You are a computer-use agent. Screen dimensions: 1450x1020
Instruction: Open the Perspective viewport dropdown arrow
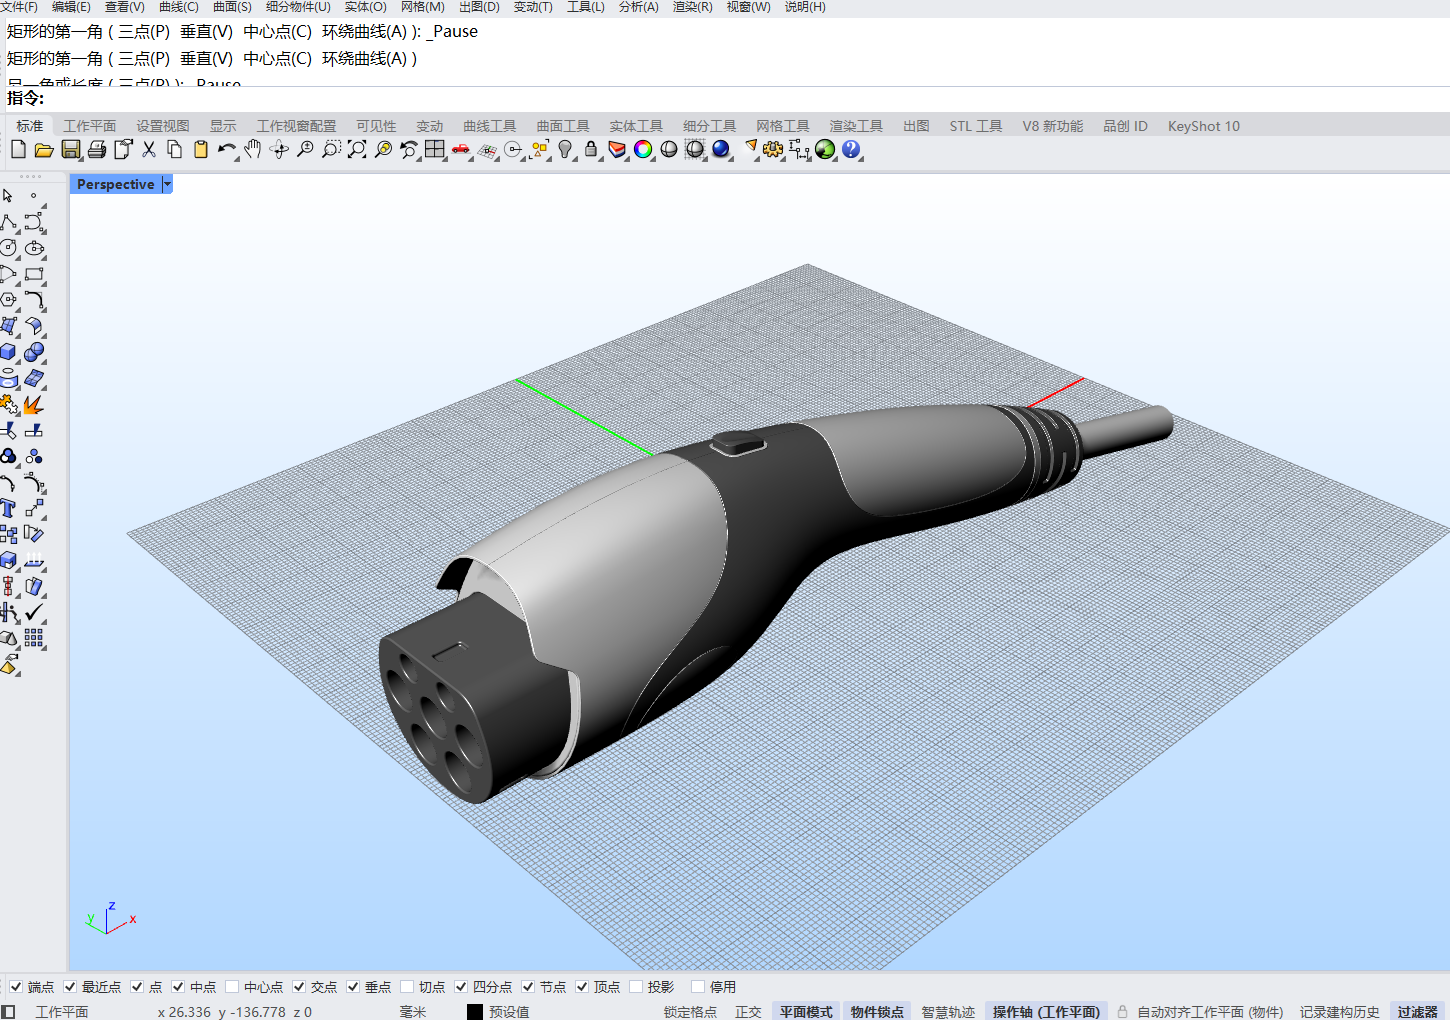[x=167, y=184]
